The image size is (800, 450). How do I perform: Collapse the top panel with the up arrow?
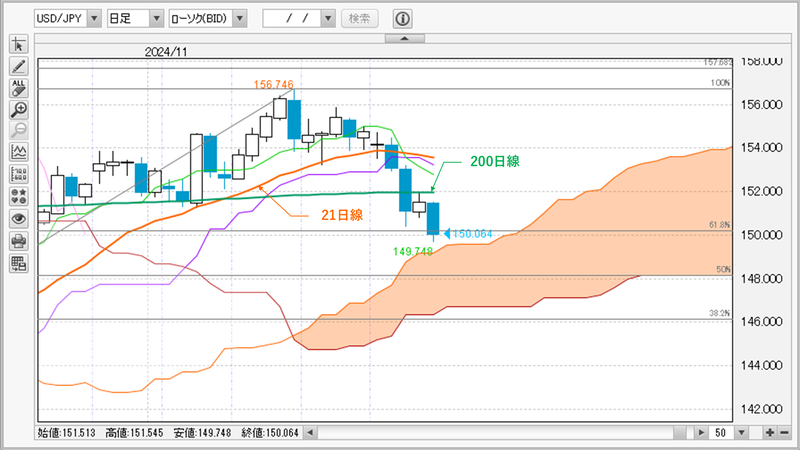405,39
